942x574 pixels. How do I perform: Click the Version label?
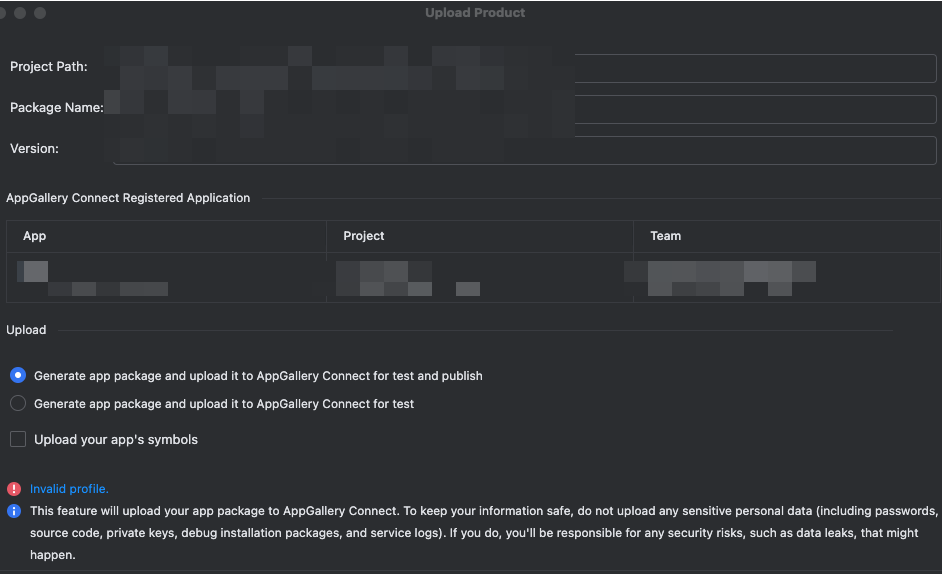[x=34, y=148]
